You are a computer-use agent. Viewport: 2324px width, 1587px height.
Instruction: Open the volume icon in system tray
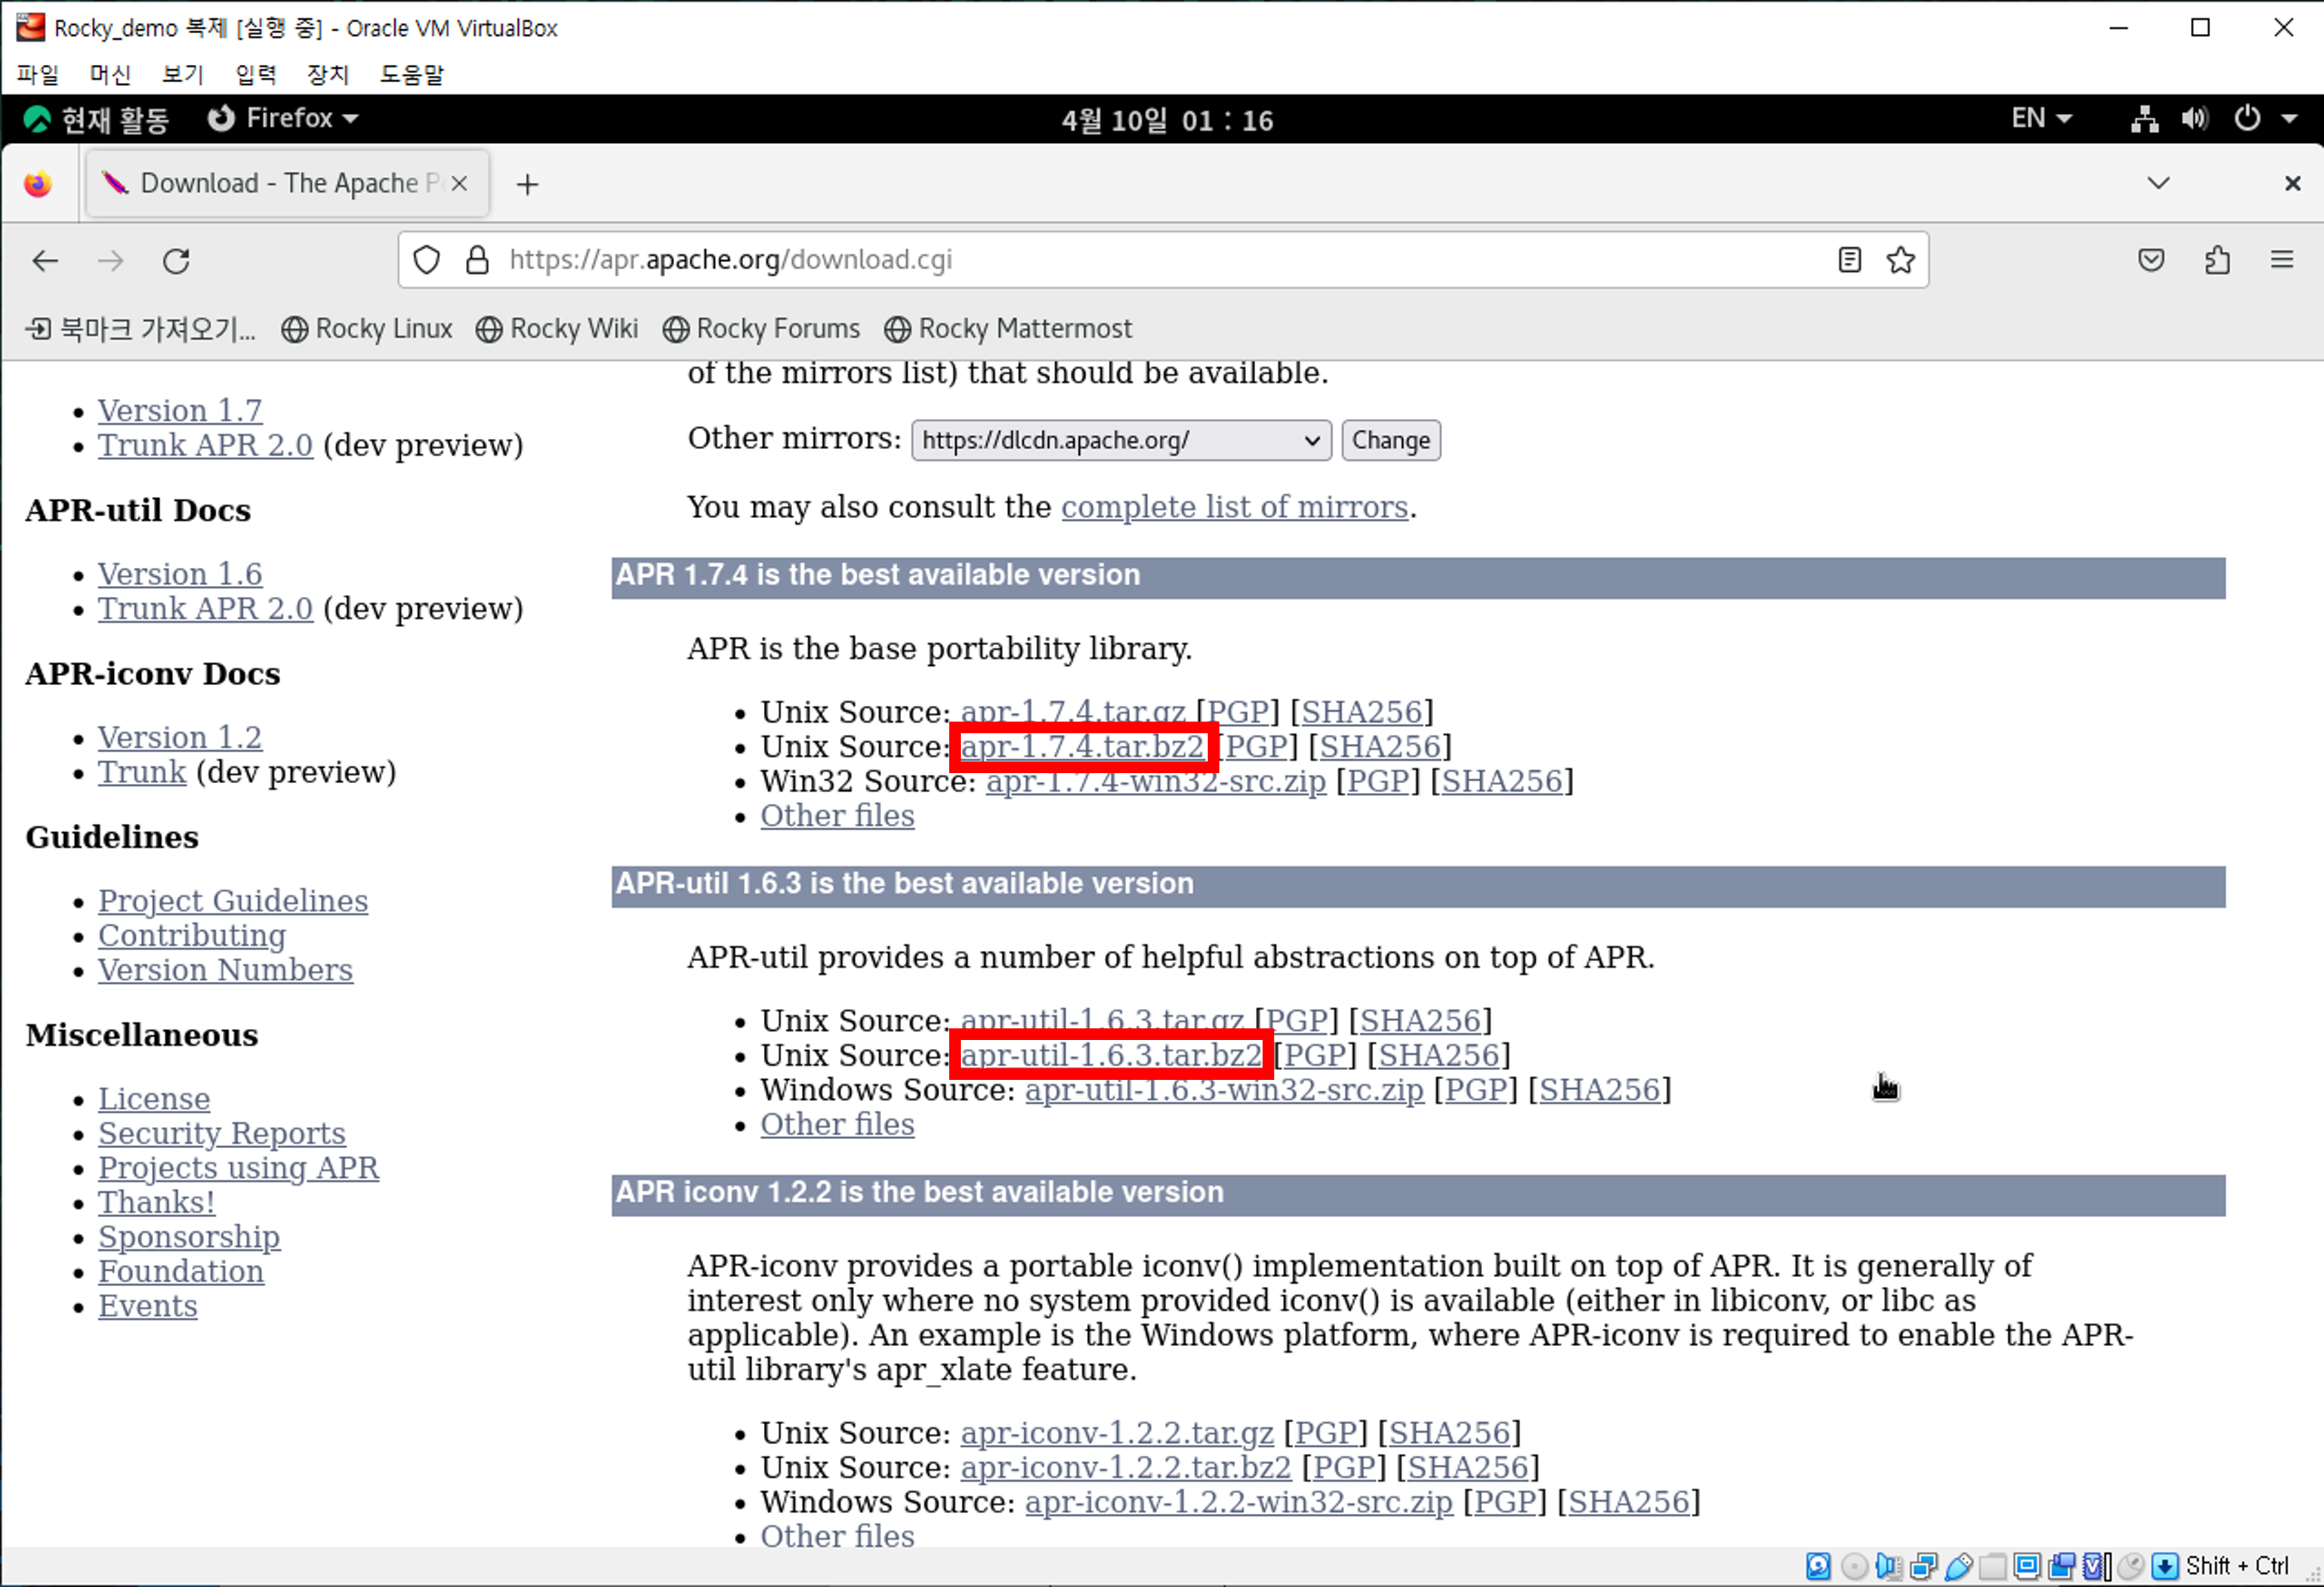point(2194,119)
